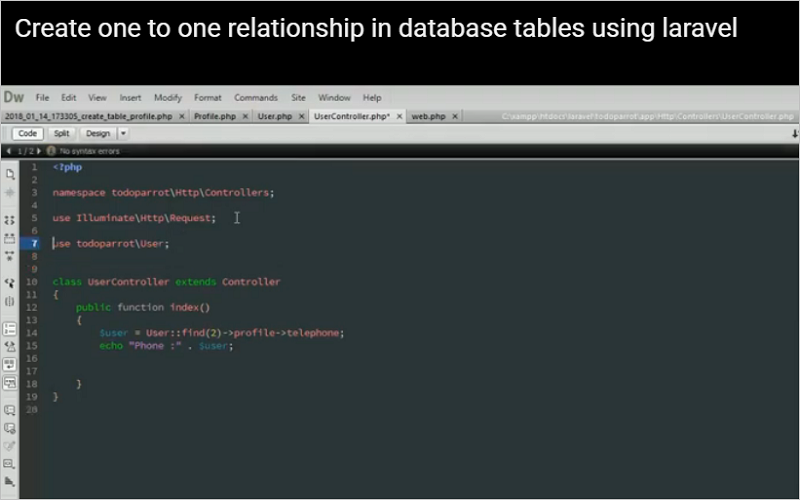The image size is (800, 500).
Task: Click the 'namespace todoparrot\Http\Controllers;' line
Action: coord(163,192)
